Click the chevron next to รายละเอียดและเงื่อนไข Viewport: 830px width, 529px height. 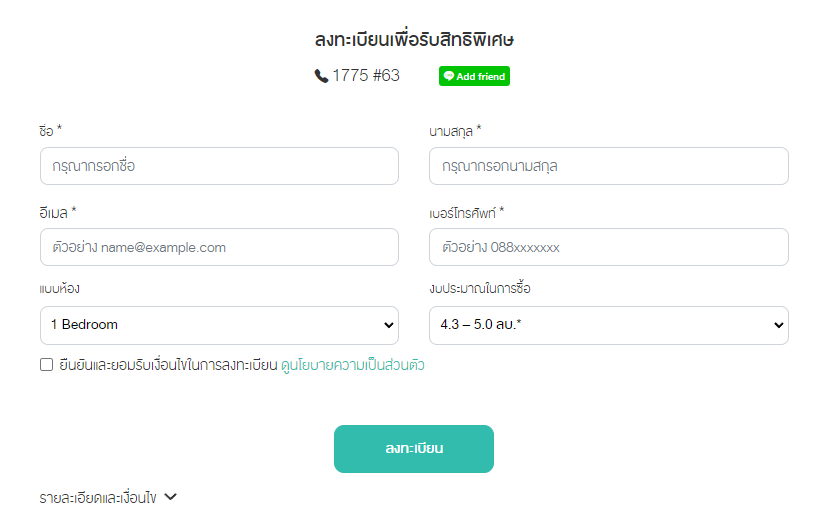[170, 497]
